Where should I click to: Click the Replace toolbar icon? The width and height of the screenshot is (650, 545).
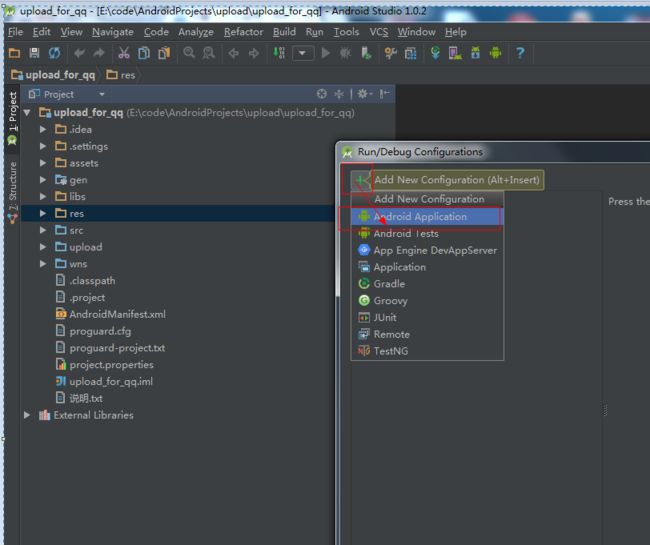click(x=209, y=53)
